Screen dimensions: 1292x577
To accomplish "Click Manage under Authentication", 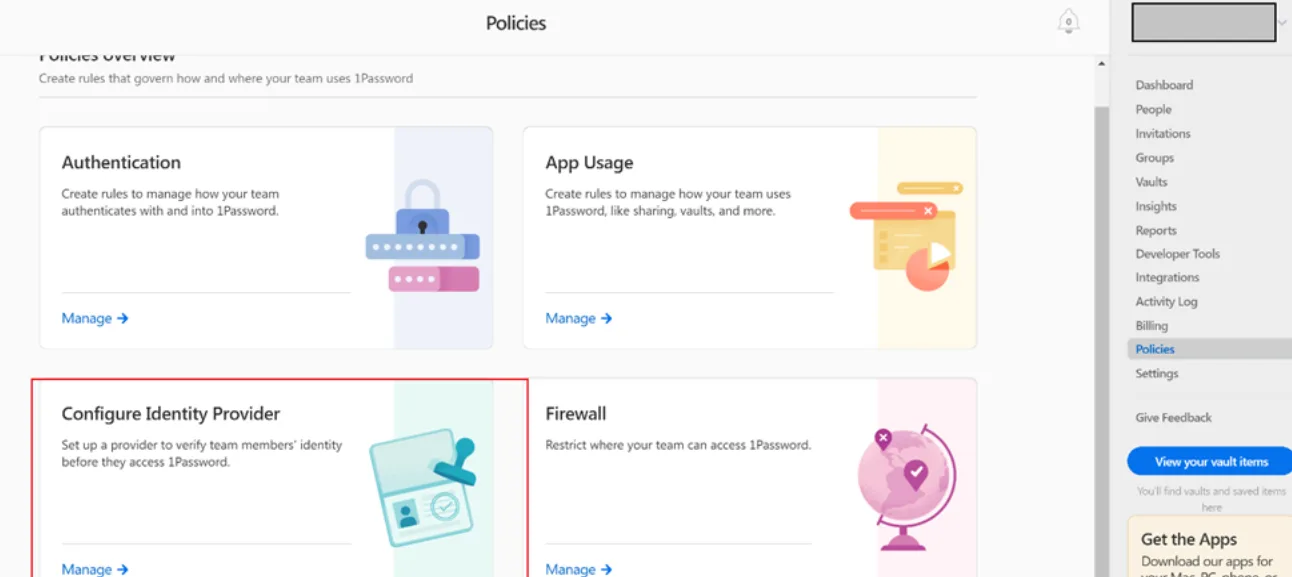I will coord(94,318).
